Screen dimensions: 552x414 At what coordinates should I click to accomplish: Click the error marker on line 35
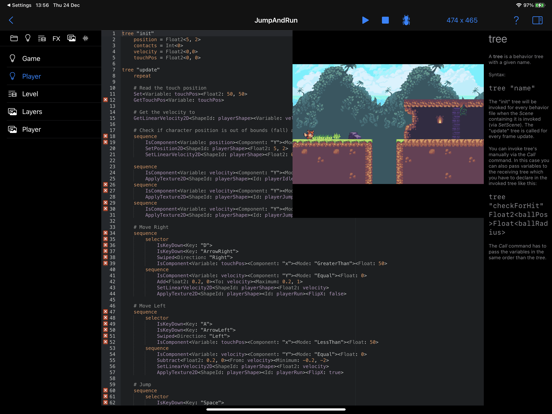(105, 239)
